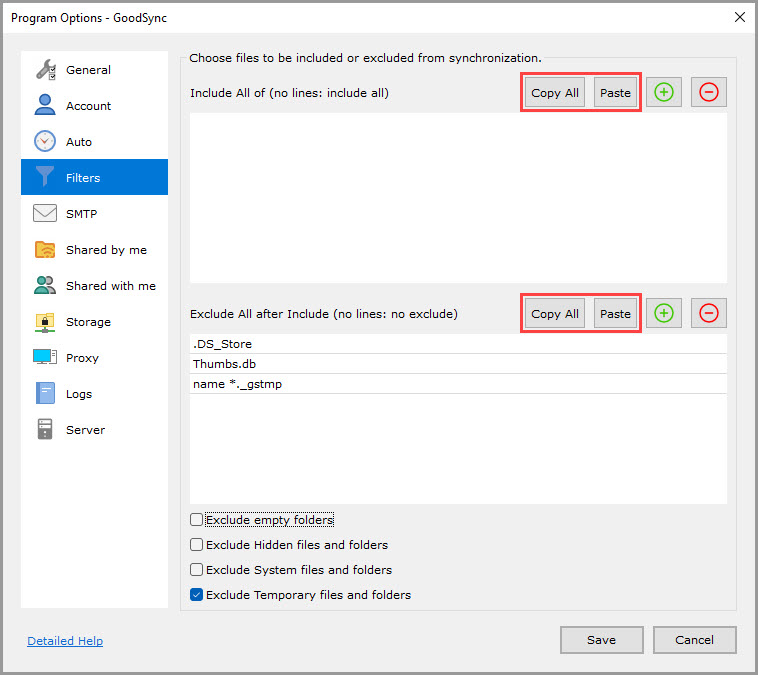The image size is (758, 675).
Task: Enable Exclude empty folders checkbox
Action: (196, 520)
